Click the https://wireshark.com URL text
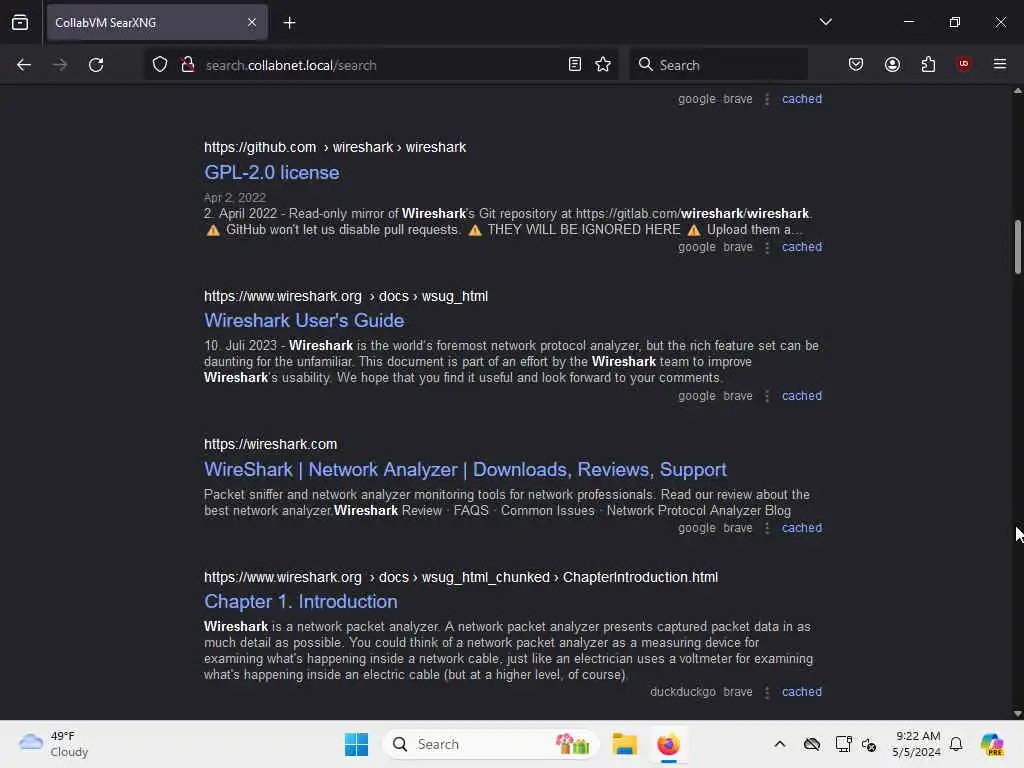Viewport: 1024px width, 768px height. pos(270,444)
